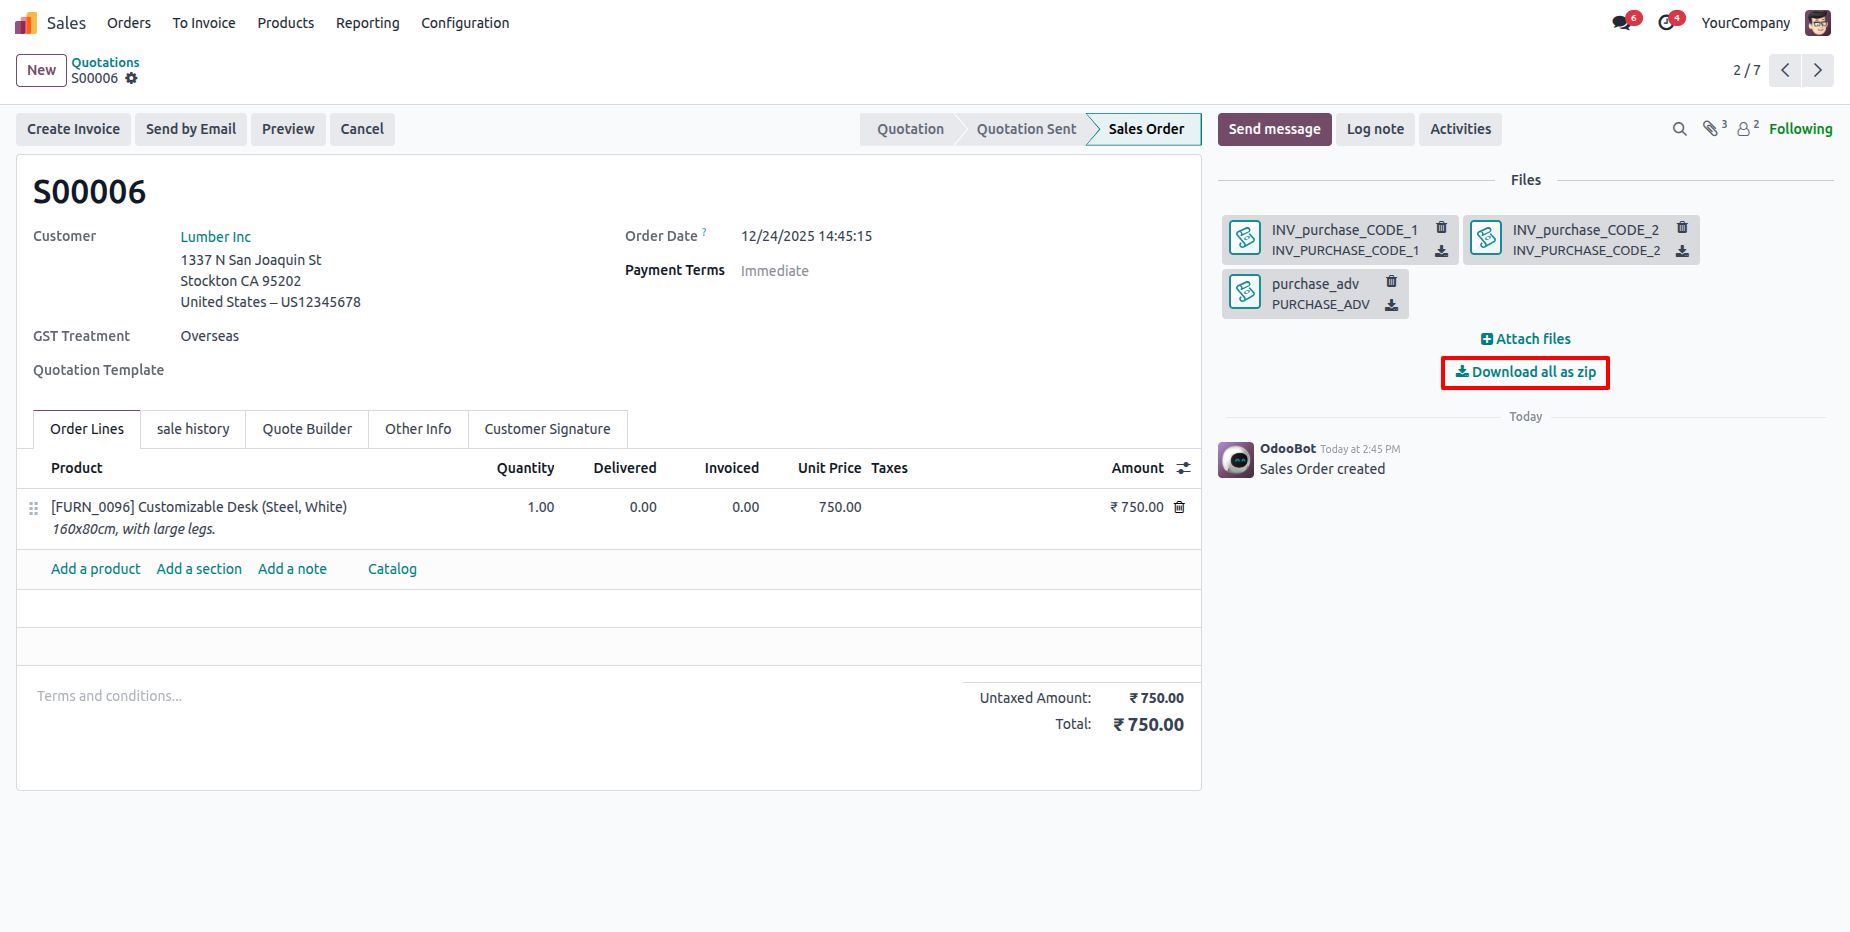This screenshot has height=932, width=1850.
Task: Select the Quotation Sent status stage
Action: point(1026,129)
